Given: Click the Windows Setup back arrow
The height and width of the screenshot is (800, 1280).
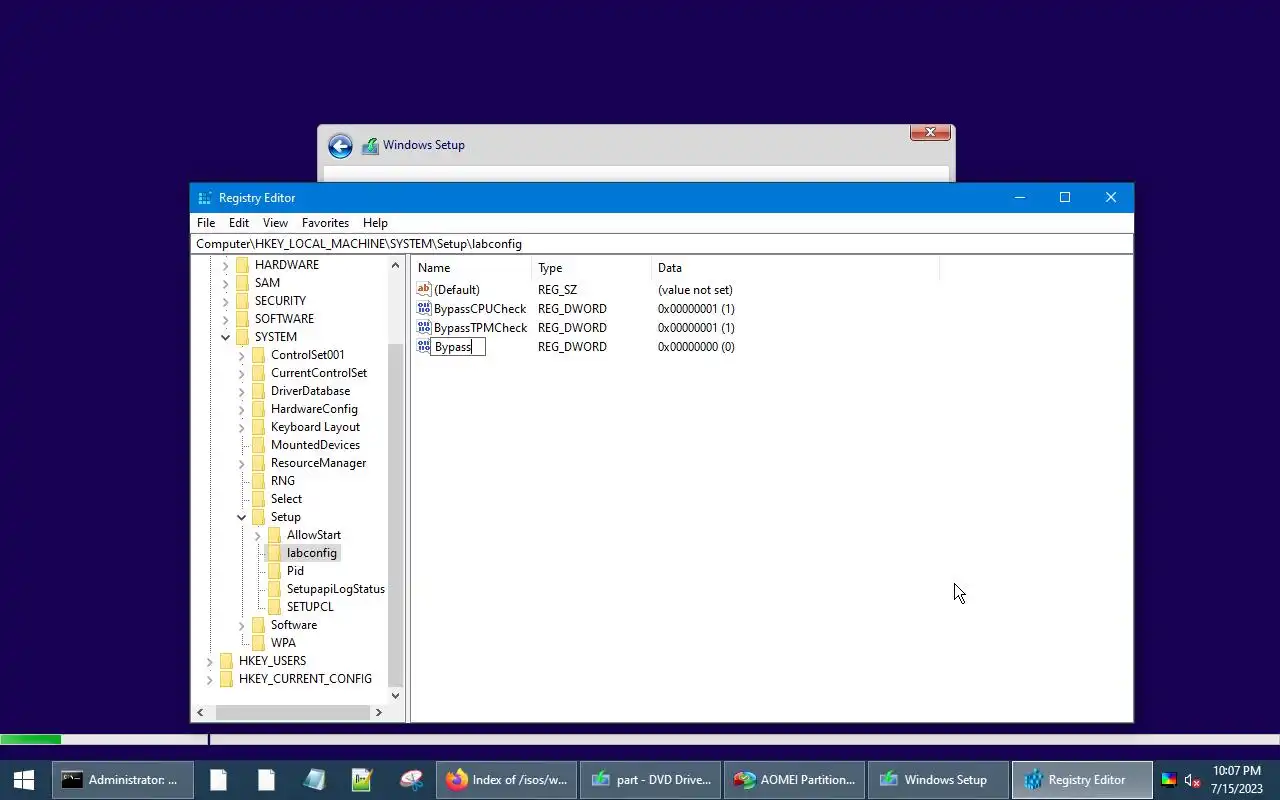Looking at the screenshot, I should (340, 146).
